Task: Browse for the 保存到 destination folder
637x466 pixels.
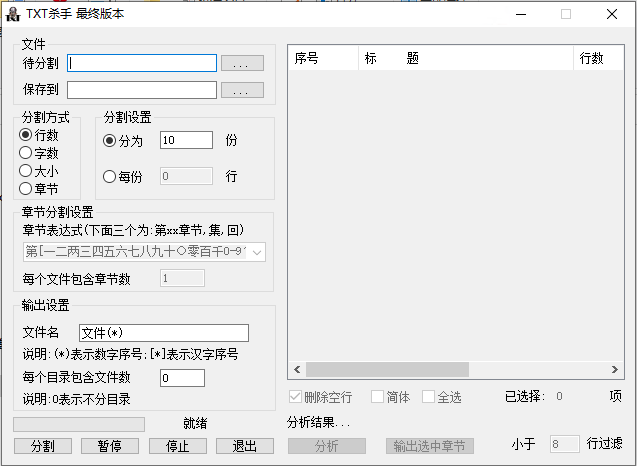Action: click(242, 90)
